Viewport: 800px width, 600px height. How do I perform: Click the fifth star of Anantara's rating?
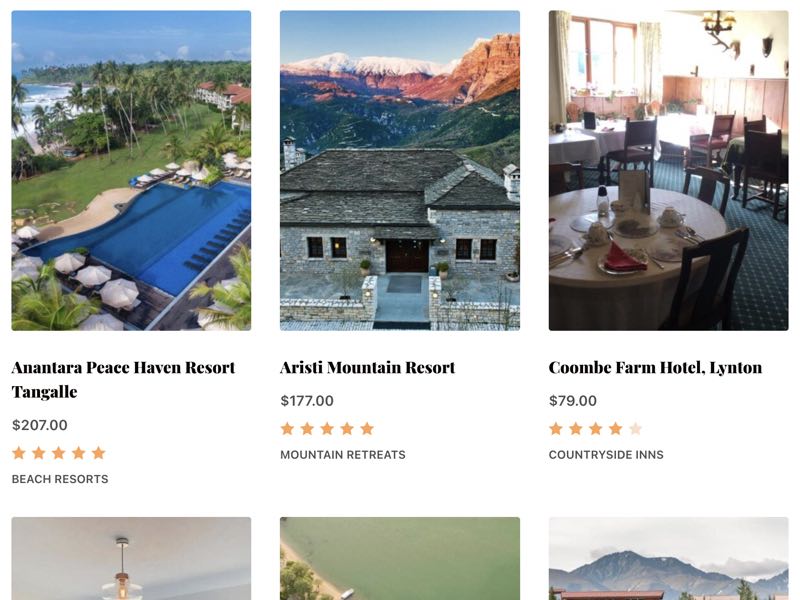click(98, 453)
